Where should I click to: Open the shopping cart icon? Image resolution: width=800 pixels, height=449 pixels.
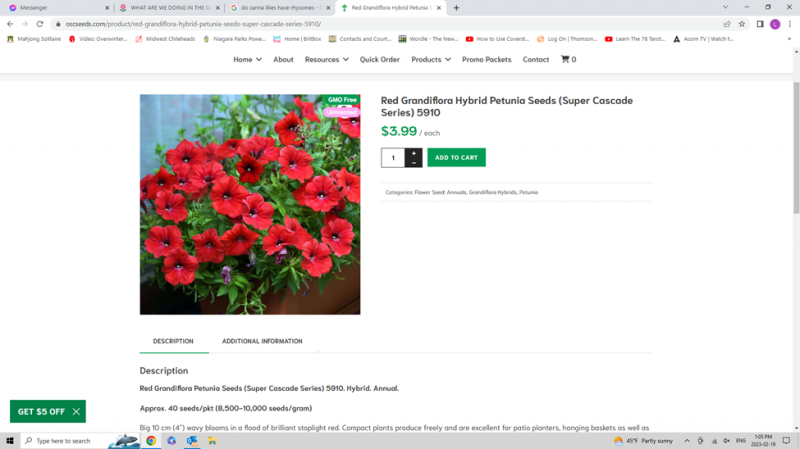[x=566, y=60]
